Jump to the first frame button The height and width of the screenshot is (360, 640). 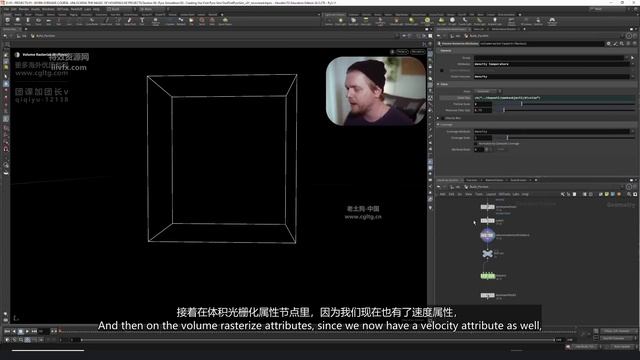pyautogui.click(x=7, y=331)
